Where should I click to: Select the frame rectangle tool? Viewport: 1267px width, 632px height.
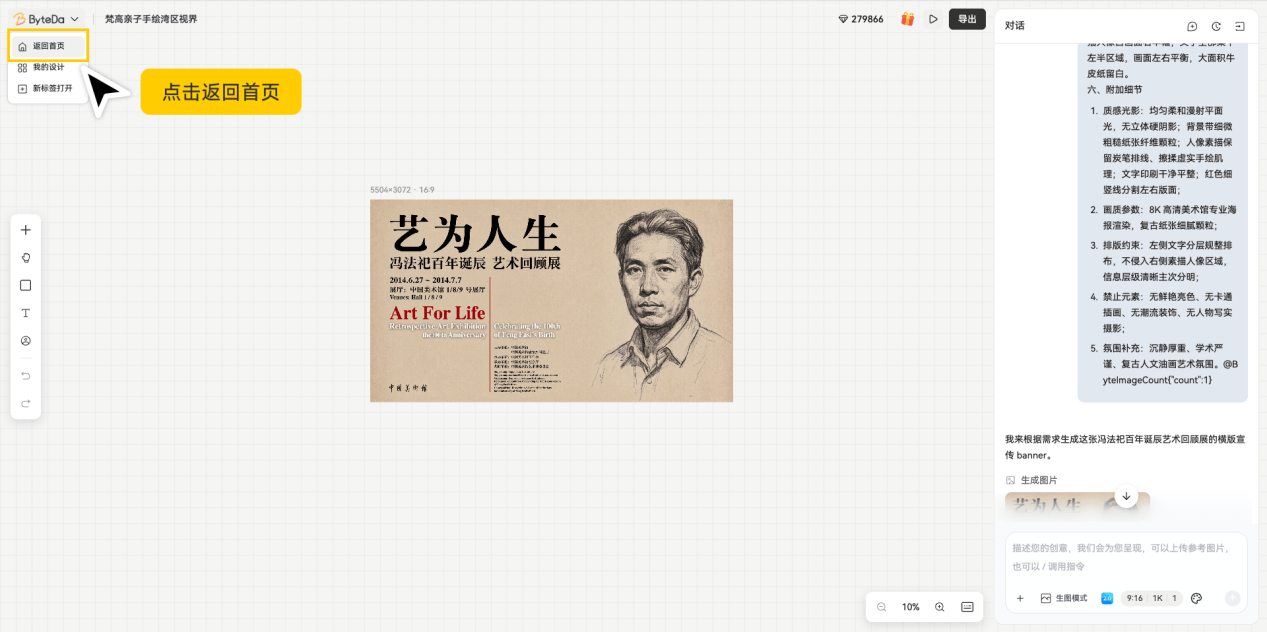(x=26, y=285)
